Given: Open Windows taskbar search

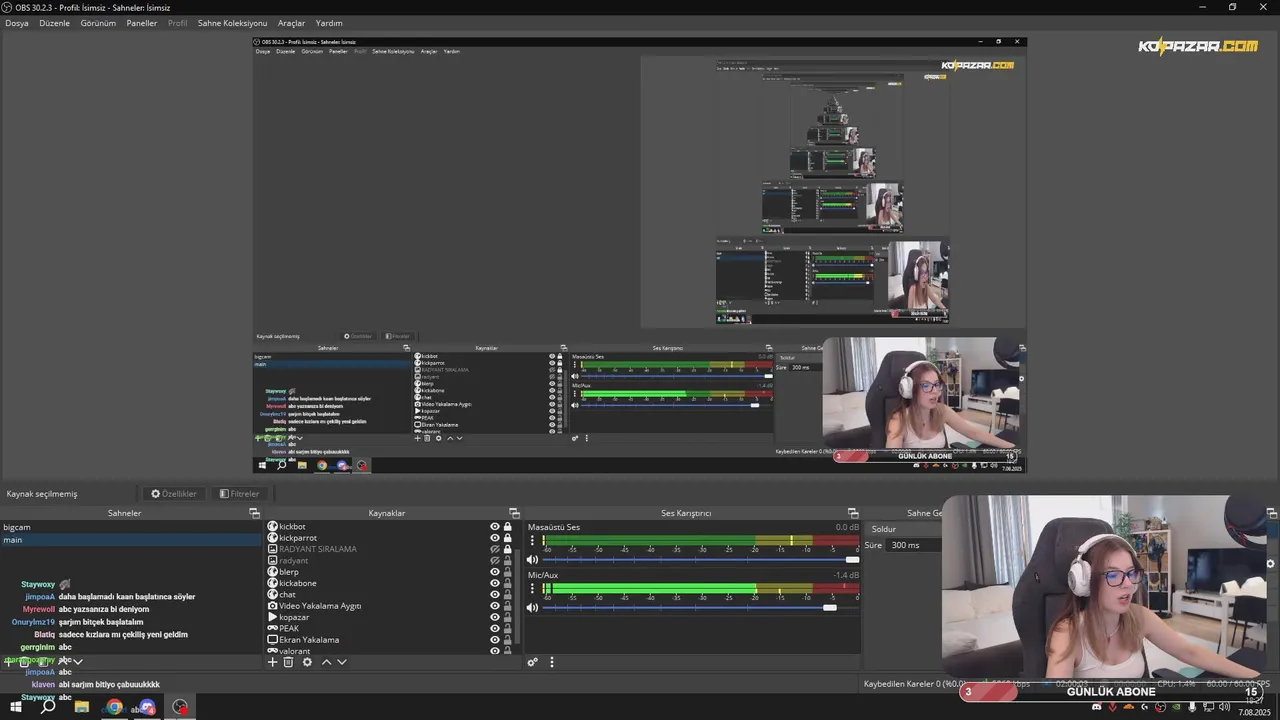Looking at the screenshot, I should 48,707.
